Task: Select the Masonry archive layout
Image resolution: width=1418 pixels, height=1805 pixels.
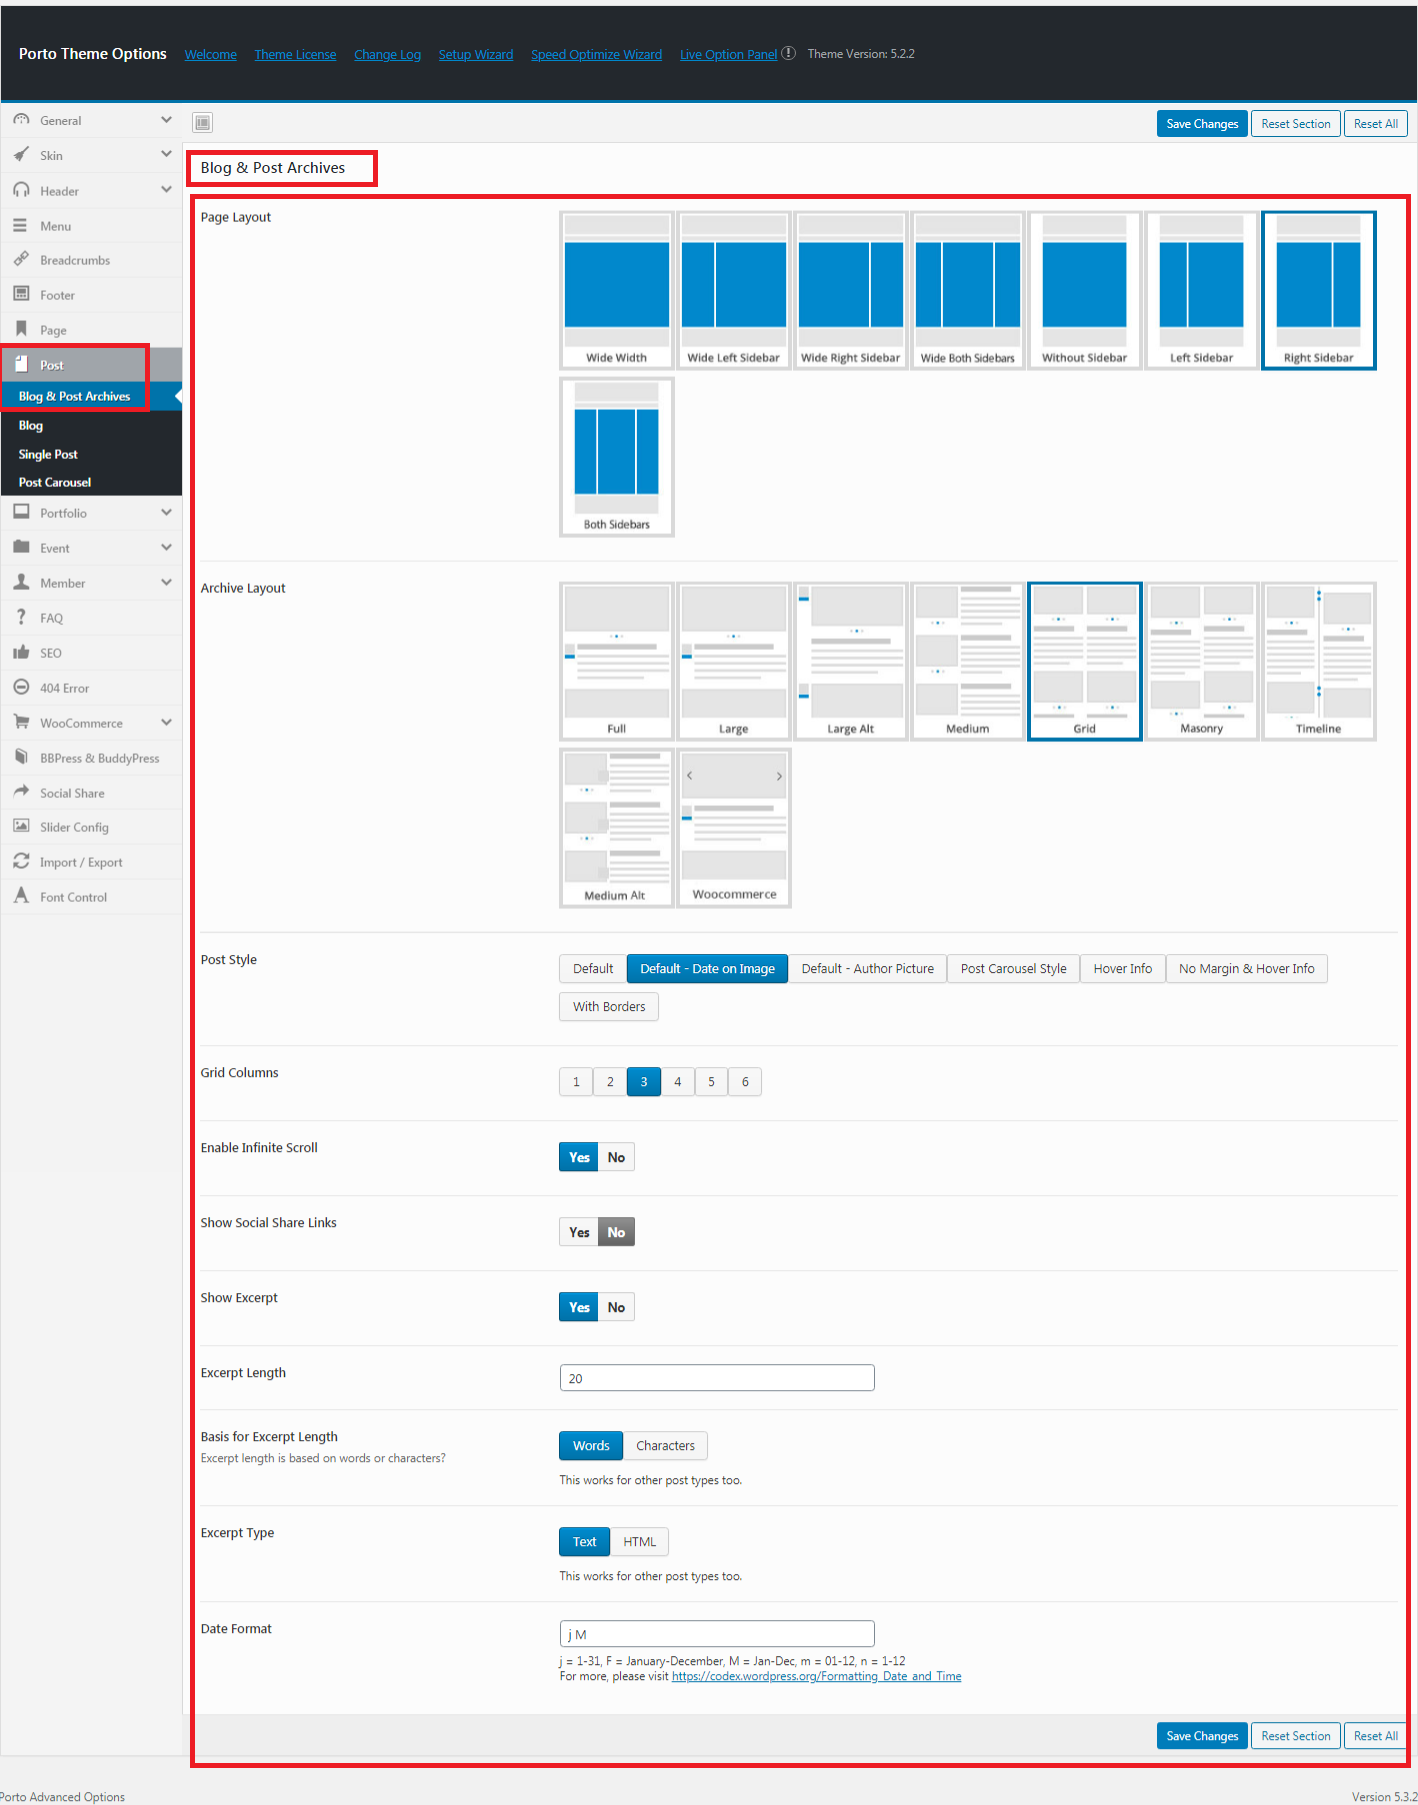Action: click(x=1201, y=661)
